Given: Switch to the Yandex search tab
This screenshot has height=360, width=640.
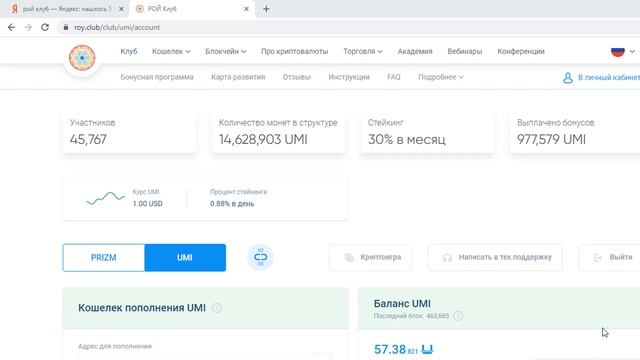Looking at the screenshot, I should tap(65, 9).
